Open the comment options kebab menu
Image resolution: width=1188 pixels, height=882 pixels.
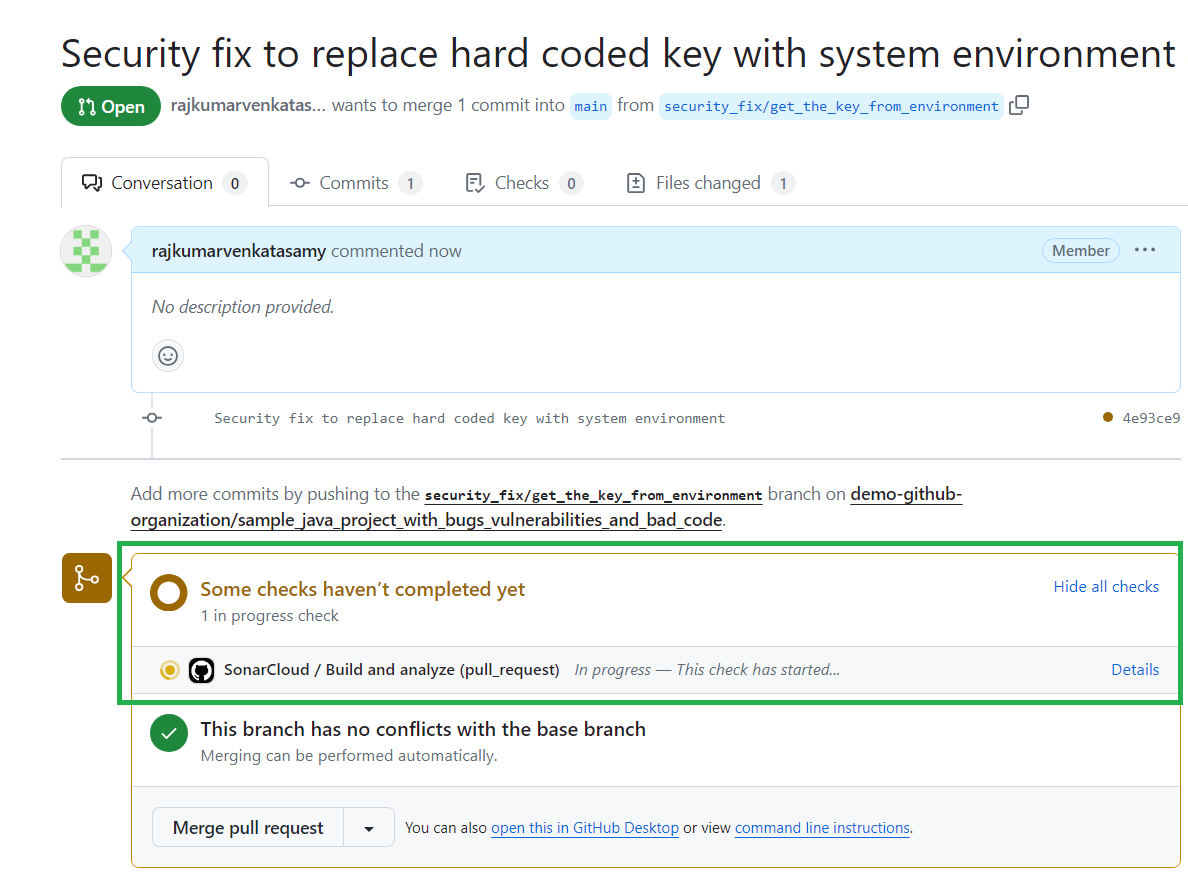click(x=1145, y=249)
